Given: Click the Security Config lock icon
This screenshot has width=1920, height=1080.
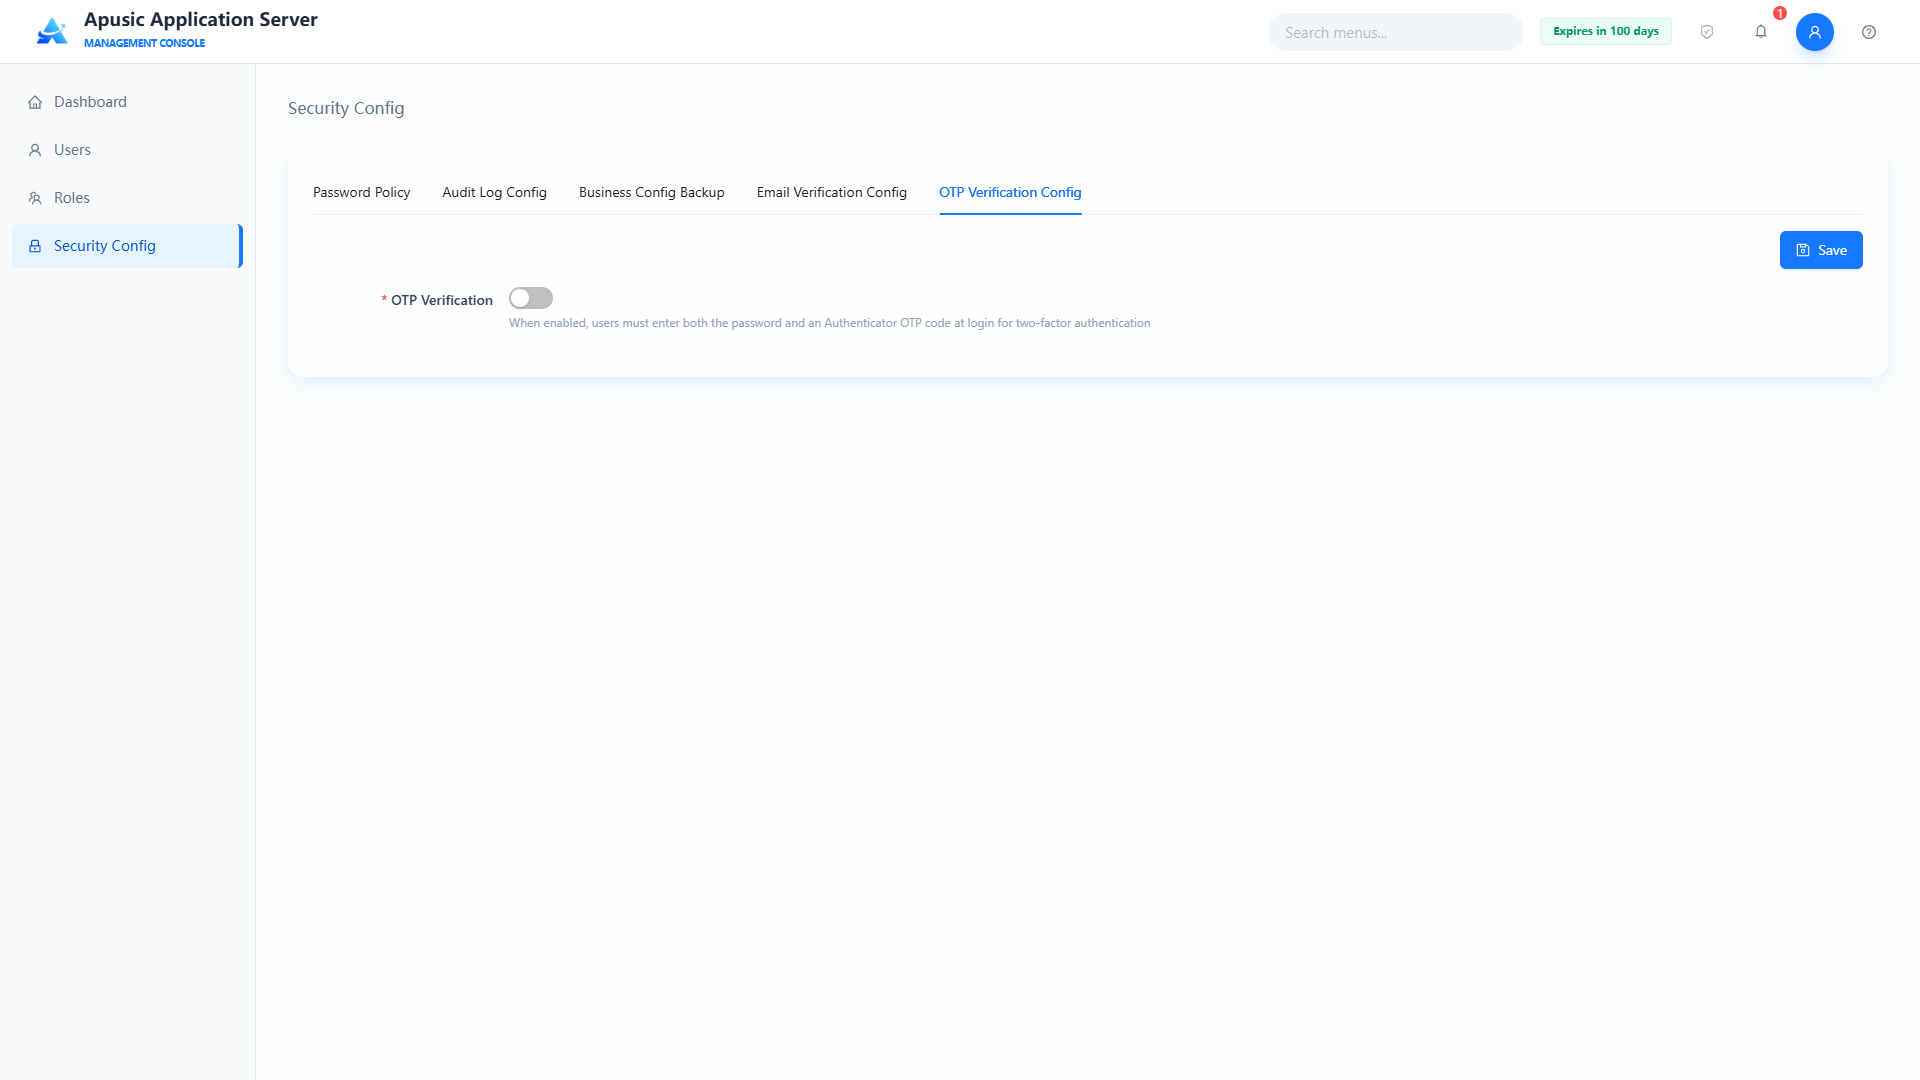Looking at the screenshot, I should coord(35,246).
